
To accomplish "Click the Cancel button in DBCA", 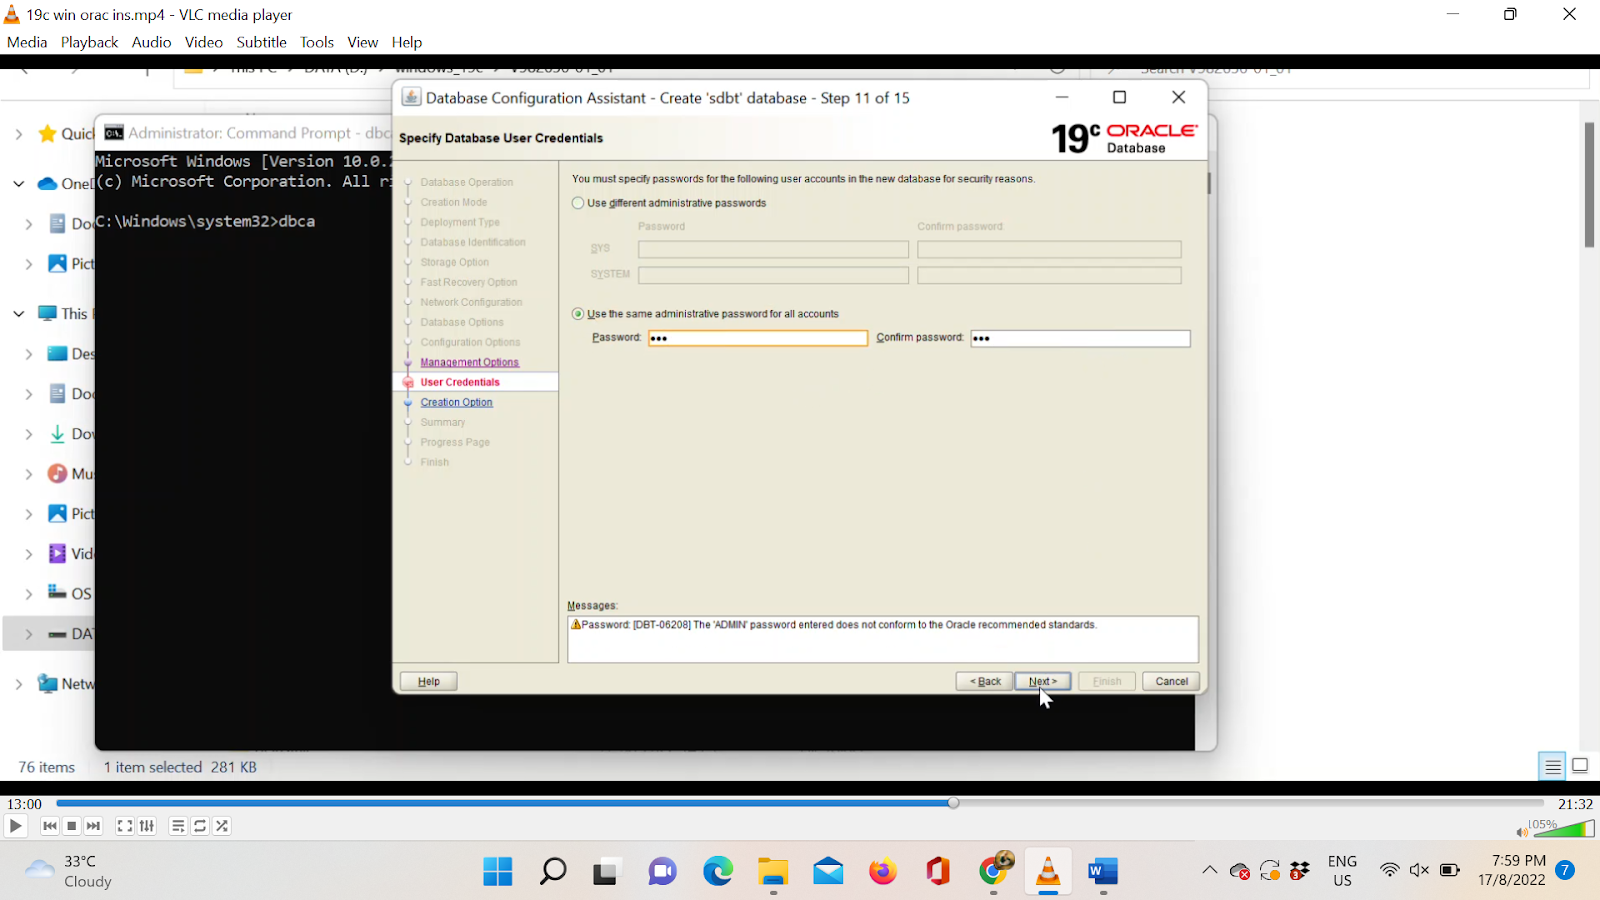I will coord(1171,681).
